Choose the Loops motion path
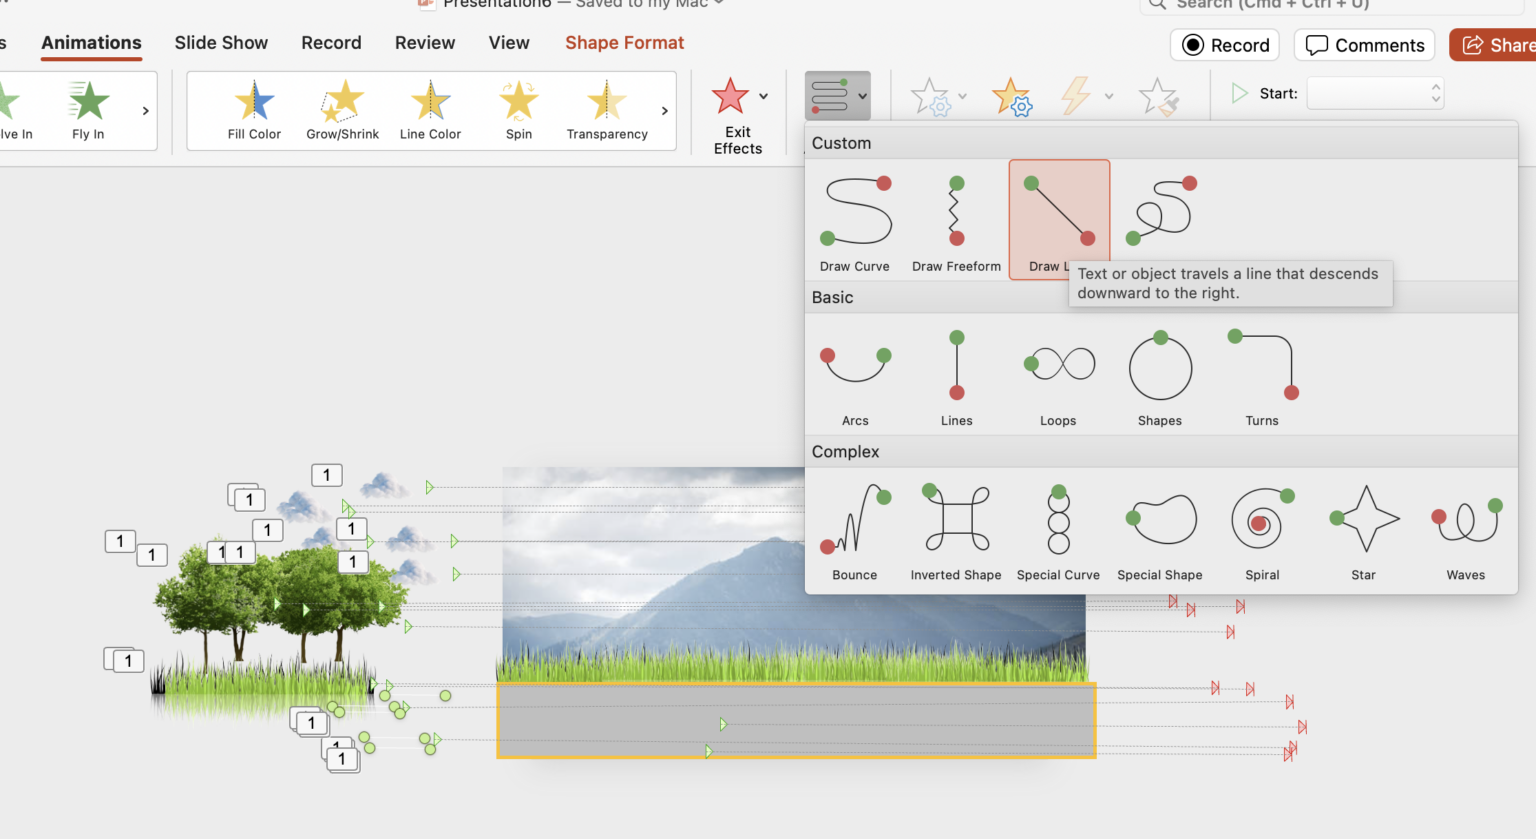1536x839 pixels. tap(1058, 376)
